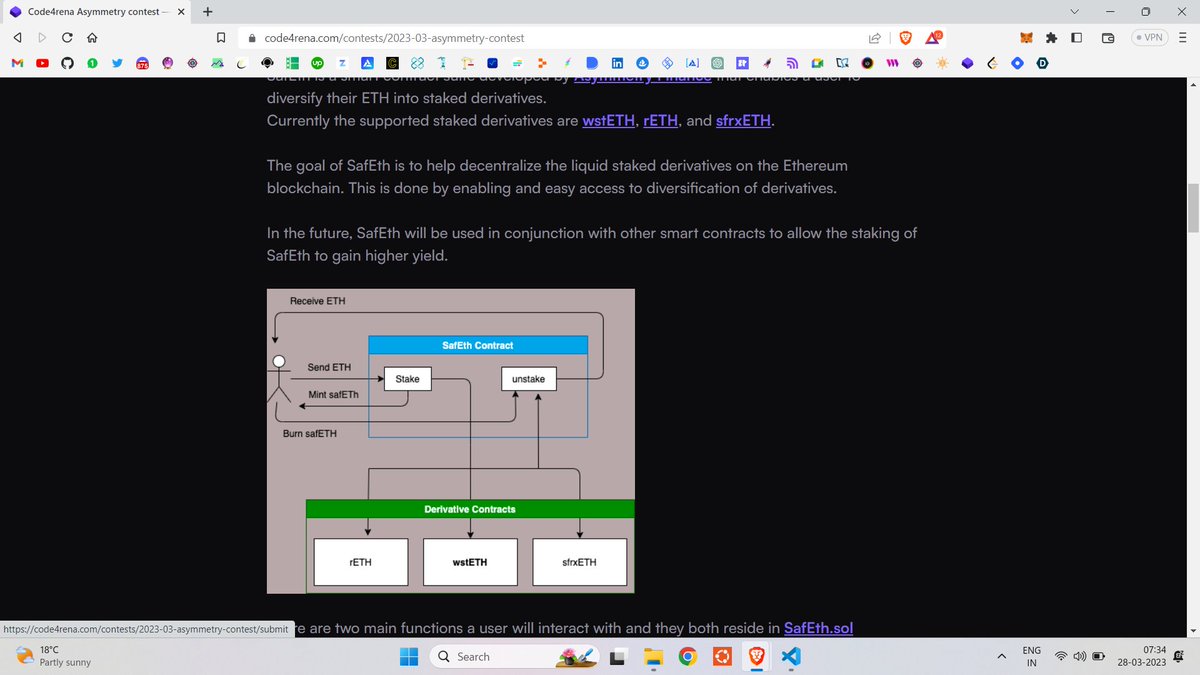Click the SafEth architecture diagram image

[x=451, y=441]
